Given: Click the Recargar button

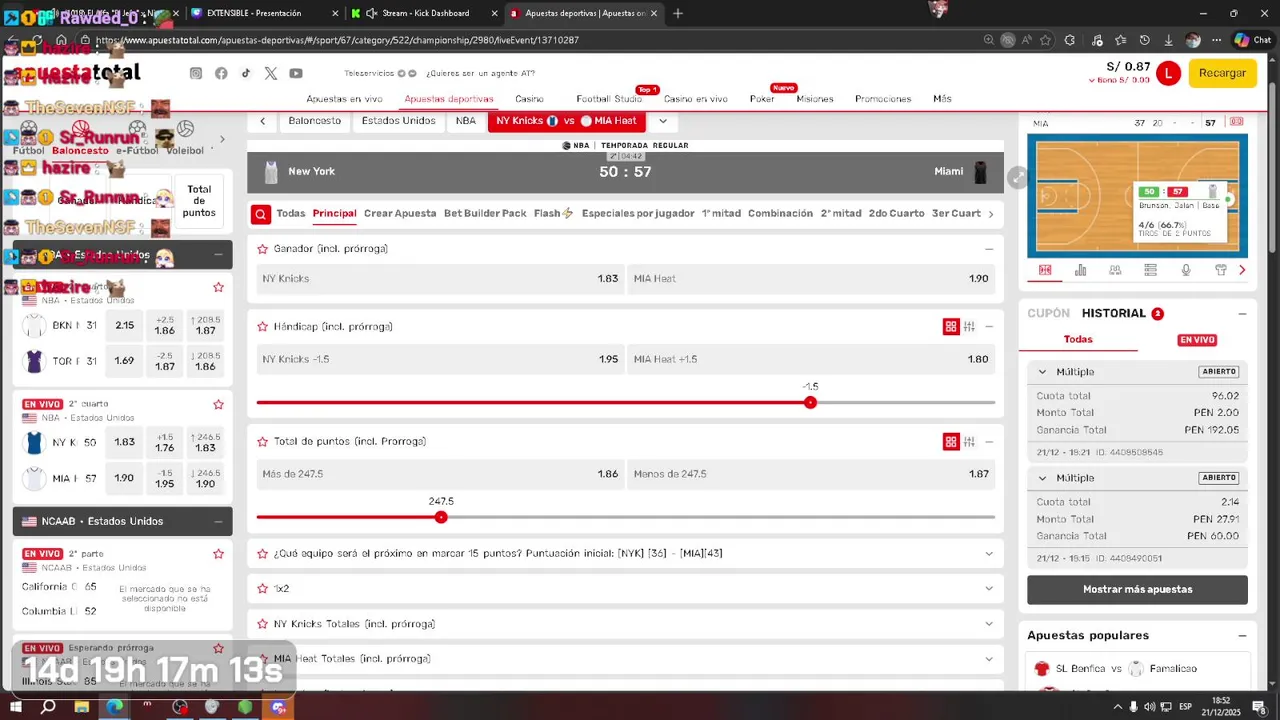Looking at the screenshot, I should 1222,73.
